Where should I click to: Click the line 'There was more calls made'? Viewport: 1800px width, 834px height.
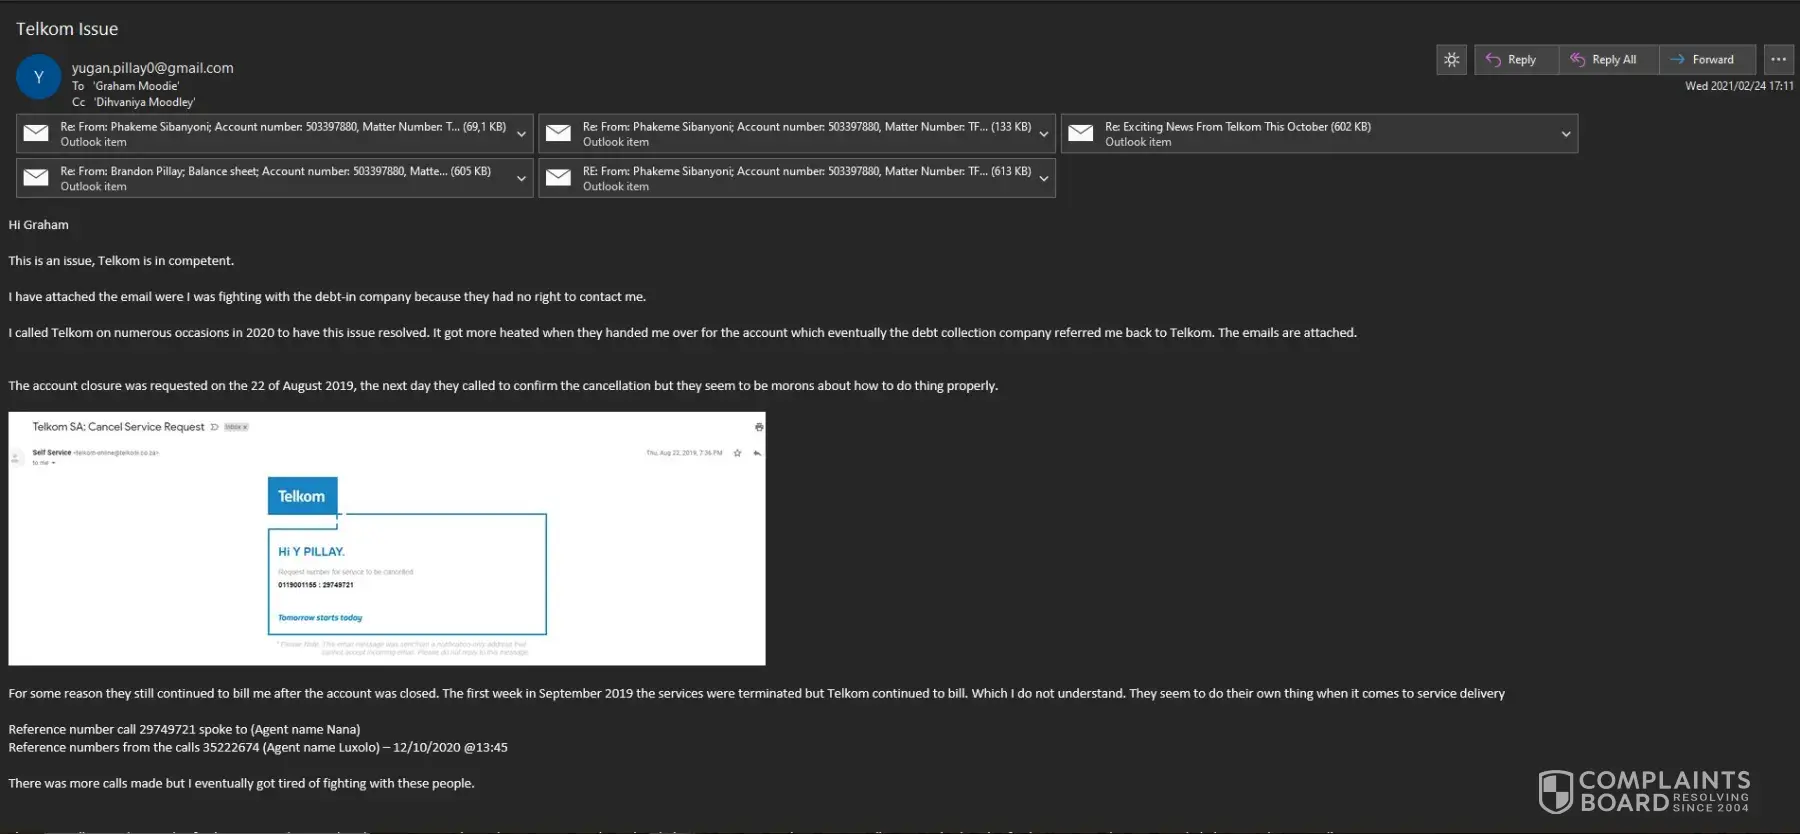(241, 784)
